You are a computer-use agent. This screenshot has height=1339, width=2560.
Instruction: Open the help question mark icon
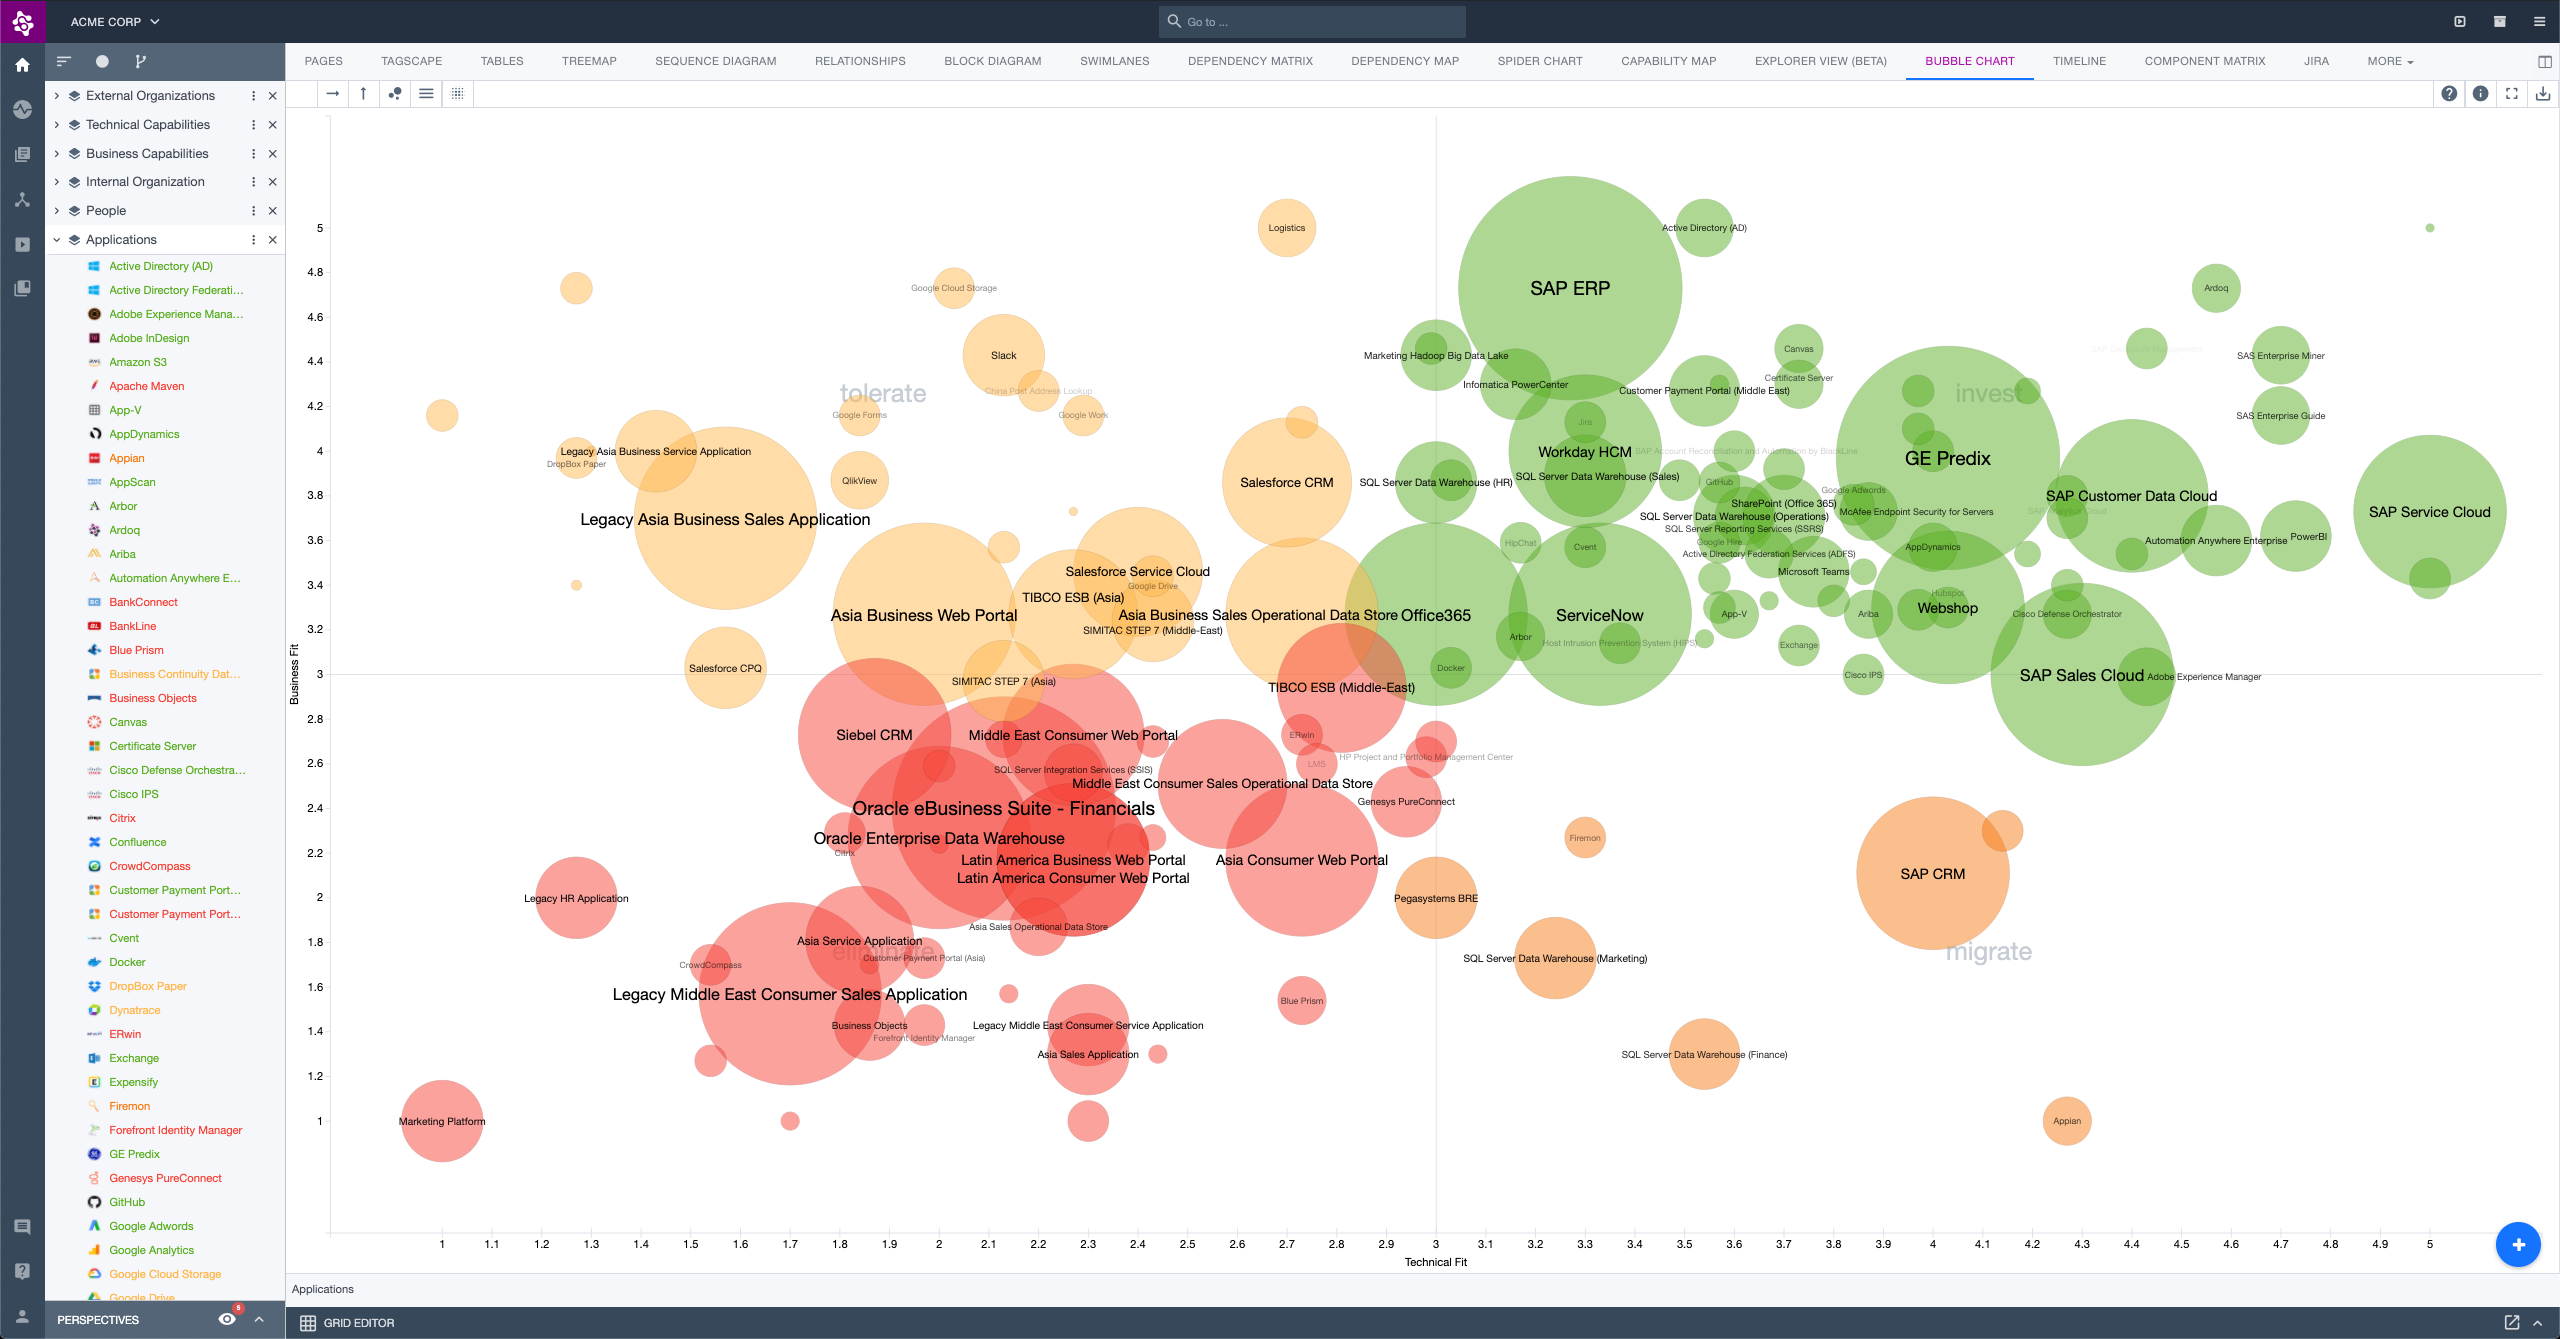click(x=2449, y=94)
